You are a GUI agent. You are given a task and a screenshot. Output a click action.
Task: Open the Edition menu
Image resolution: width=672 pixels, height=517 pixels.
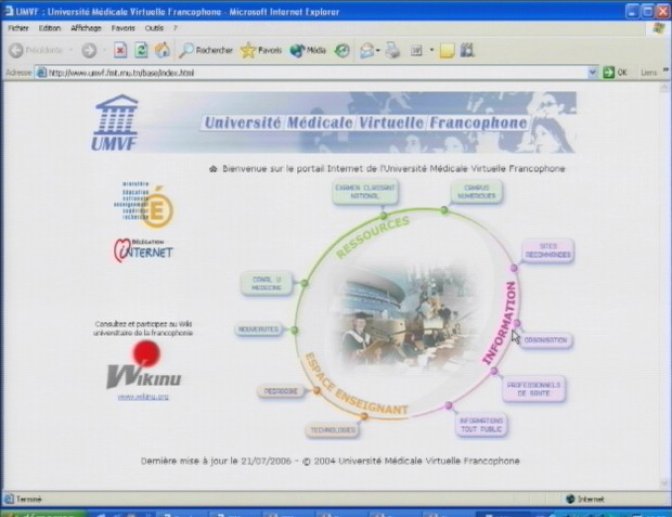pos(50,28)
